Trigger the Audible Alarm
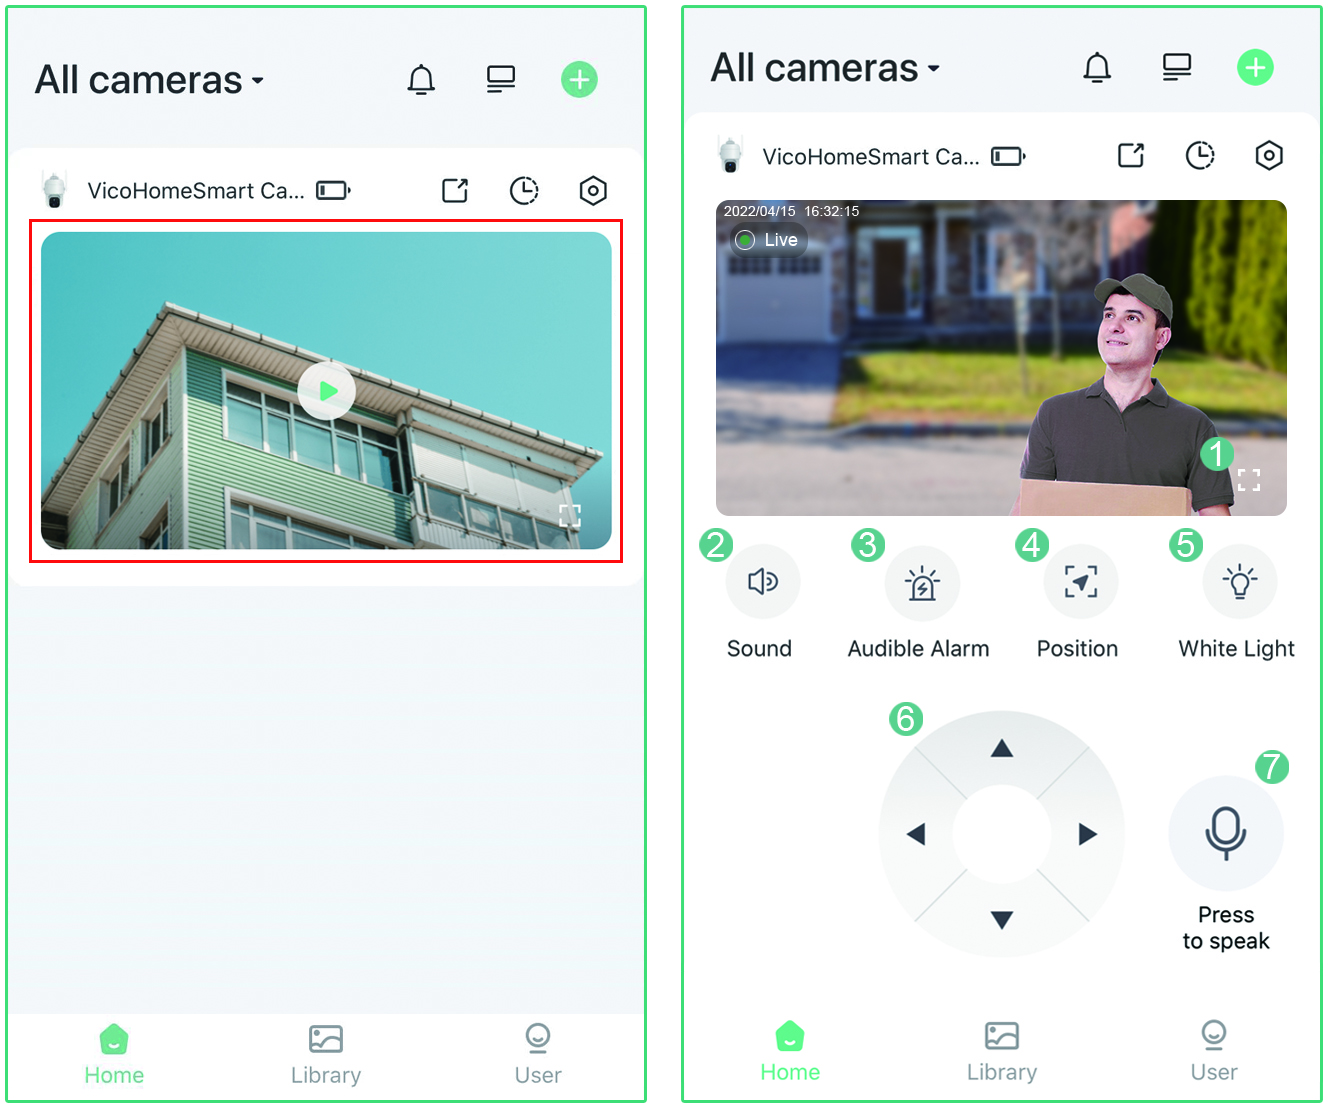The width and height of the screenshot is (1330, 1112). tap(922, 583)
